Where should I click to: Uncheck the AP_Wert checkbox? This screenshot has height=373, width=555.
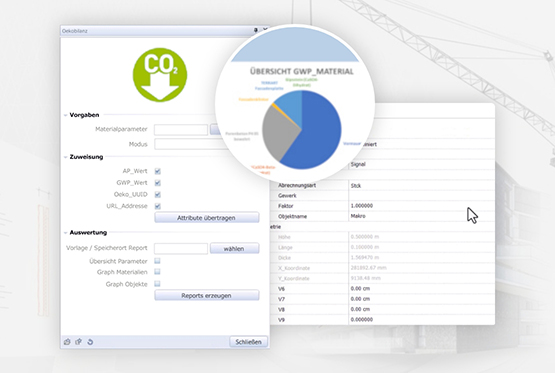click(x=158, y=171)
